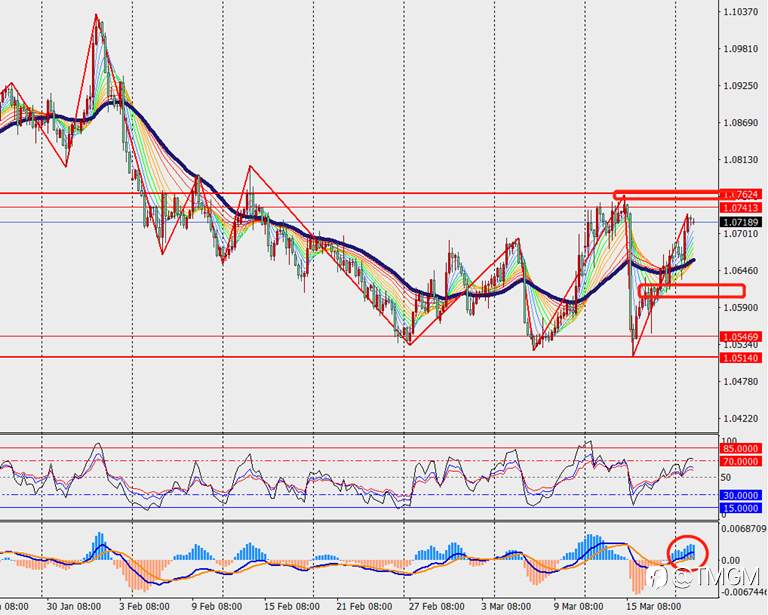Click the 1.04220 price axis label

[743, 418]
